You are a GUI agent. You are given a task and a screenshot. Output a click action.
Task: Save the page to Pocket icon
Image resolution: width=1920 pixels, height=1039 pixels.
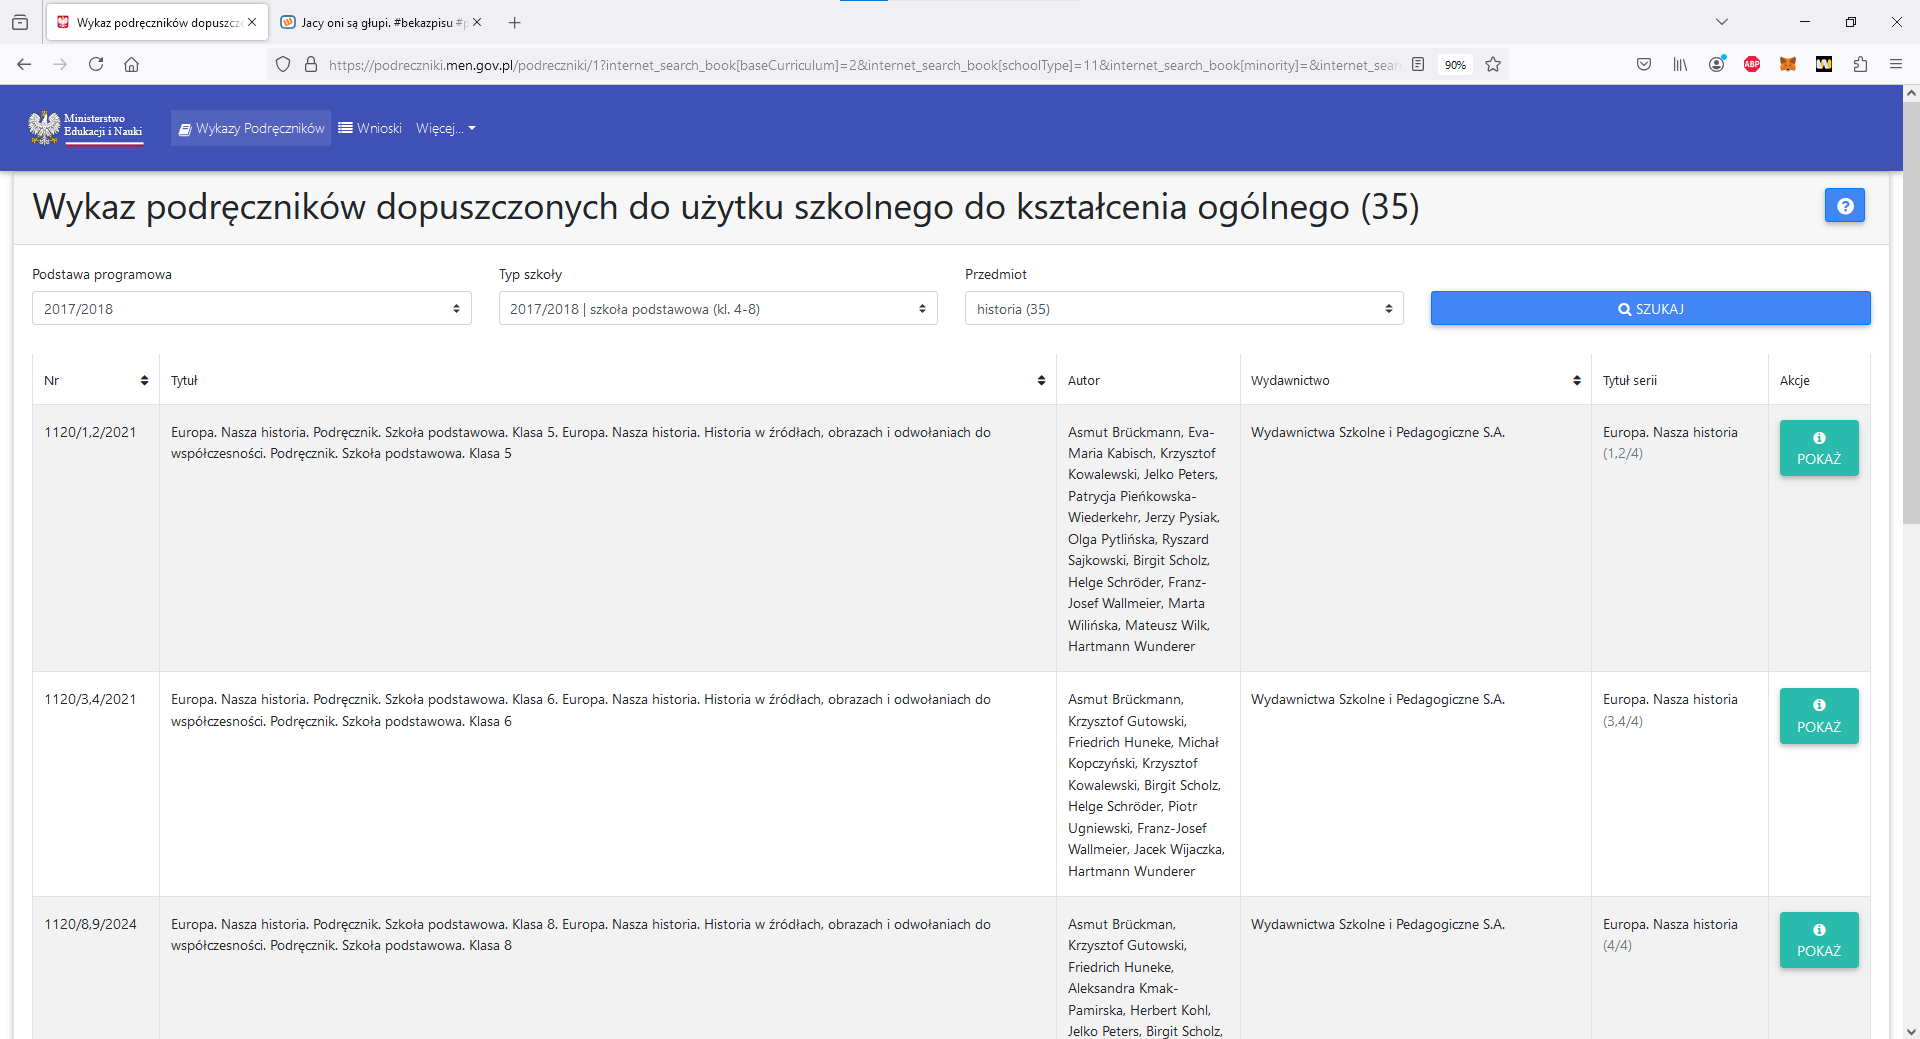[1644, 64]
